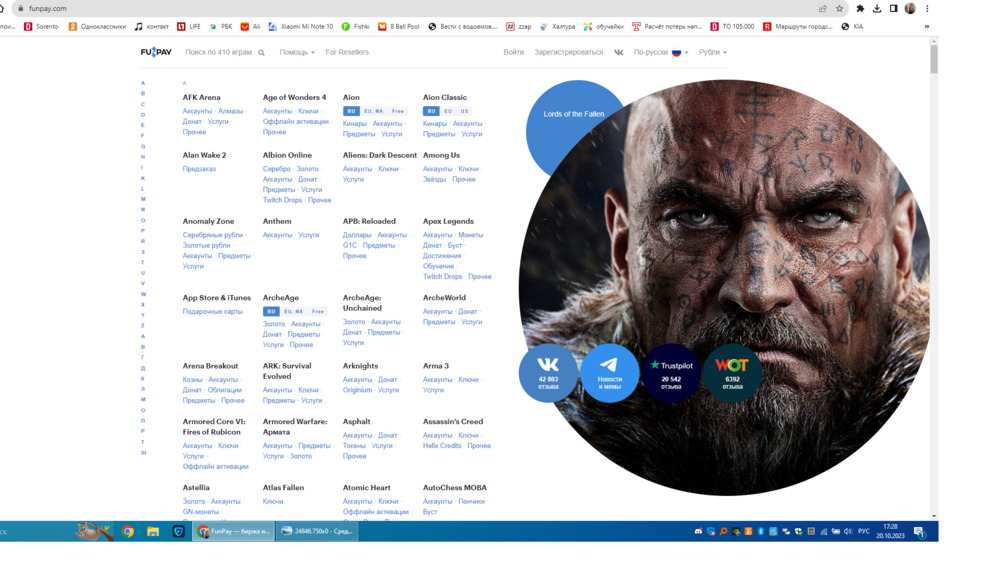This screenshot has width=1000, height=562.
Task: Click the FunPay logo
Action: [x=156, y=52]
